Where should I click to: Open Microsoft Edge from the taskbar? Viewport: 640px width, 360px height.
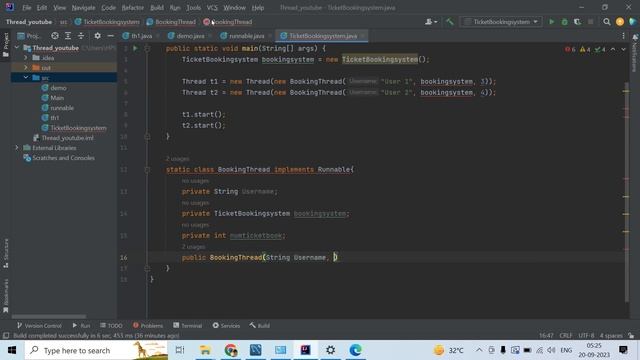point(356,350)
